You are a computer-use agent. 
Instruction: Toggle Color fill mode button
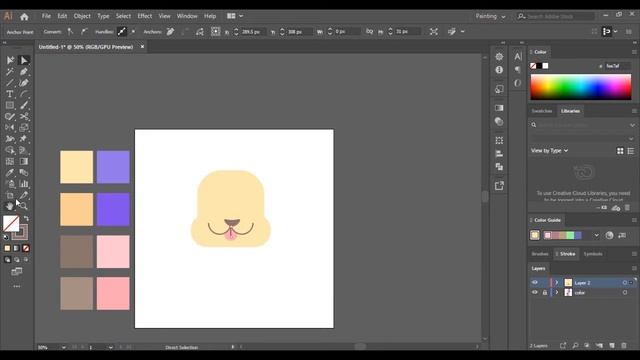pos(7,248)
